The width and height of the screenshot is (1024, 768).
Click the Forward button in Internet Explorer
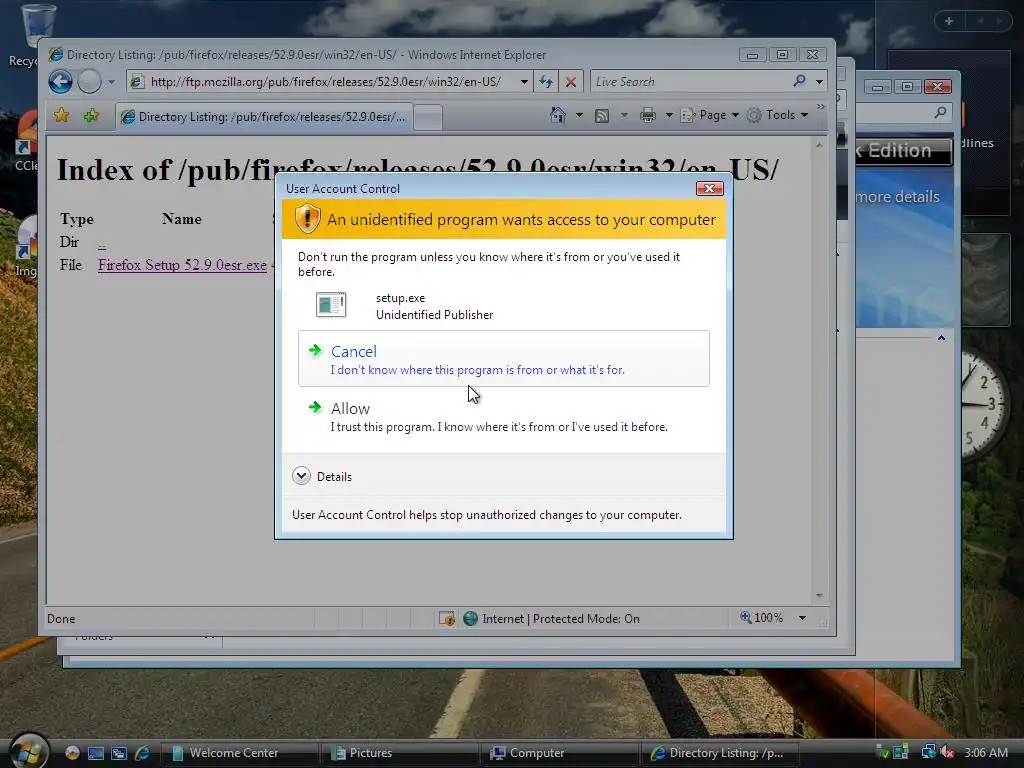[x=89, y=82]
